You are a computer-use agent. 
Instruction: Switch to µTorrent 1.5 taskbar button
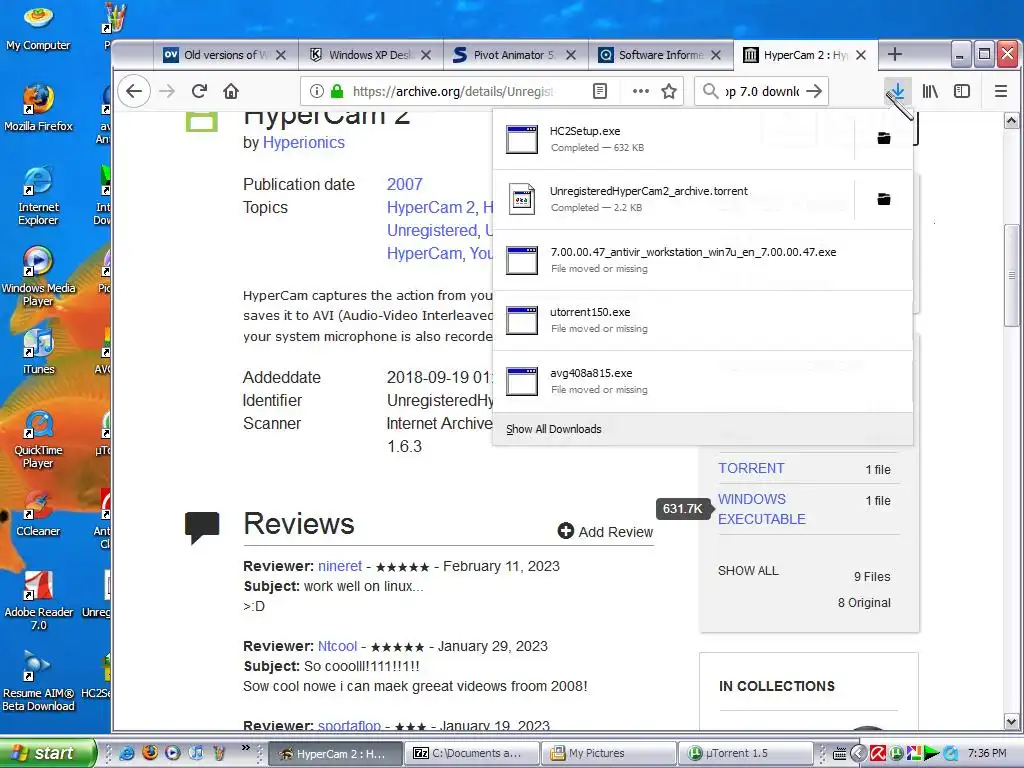coord(745,753)
